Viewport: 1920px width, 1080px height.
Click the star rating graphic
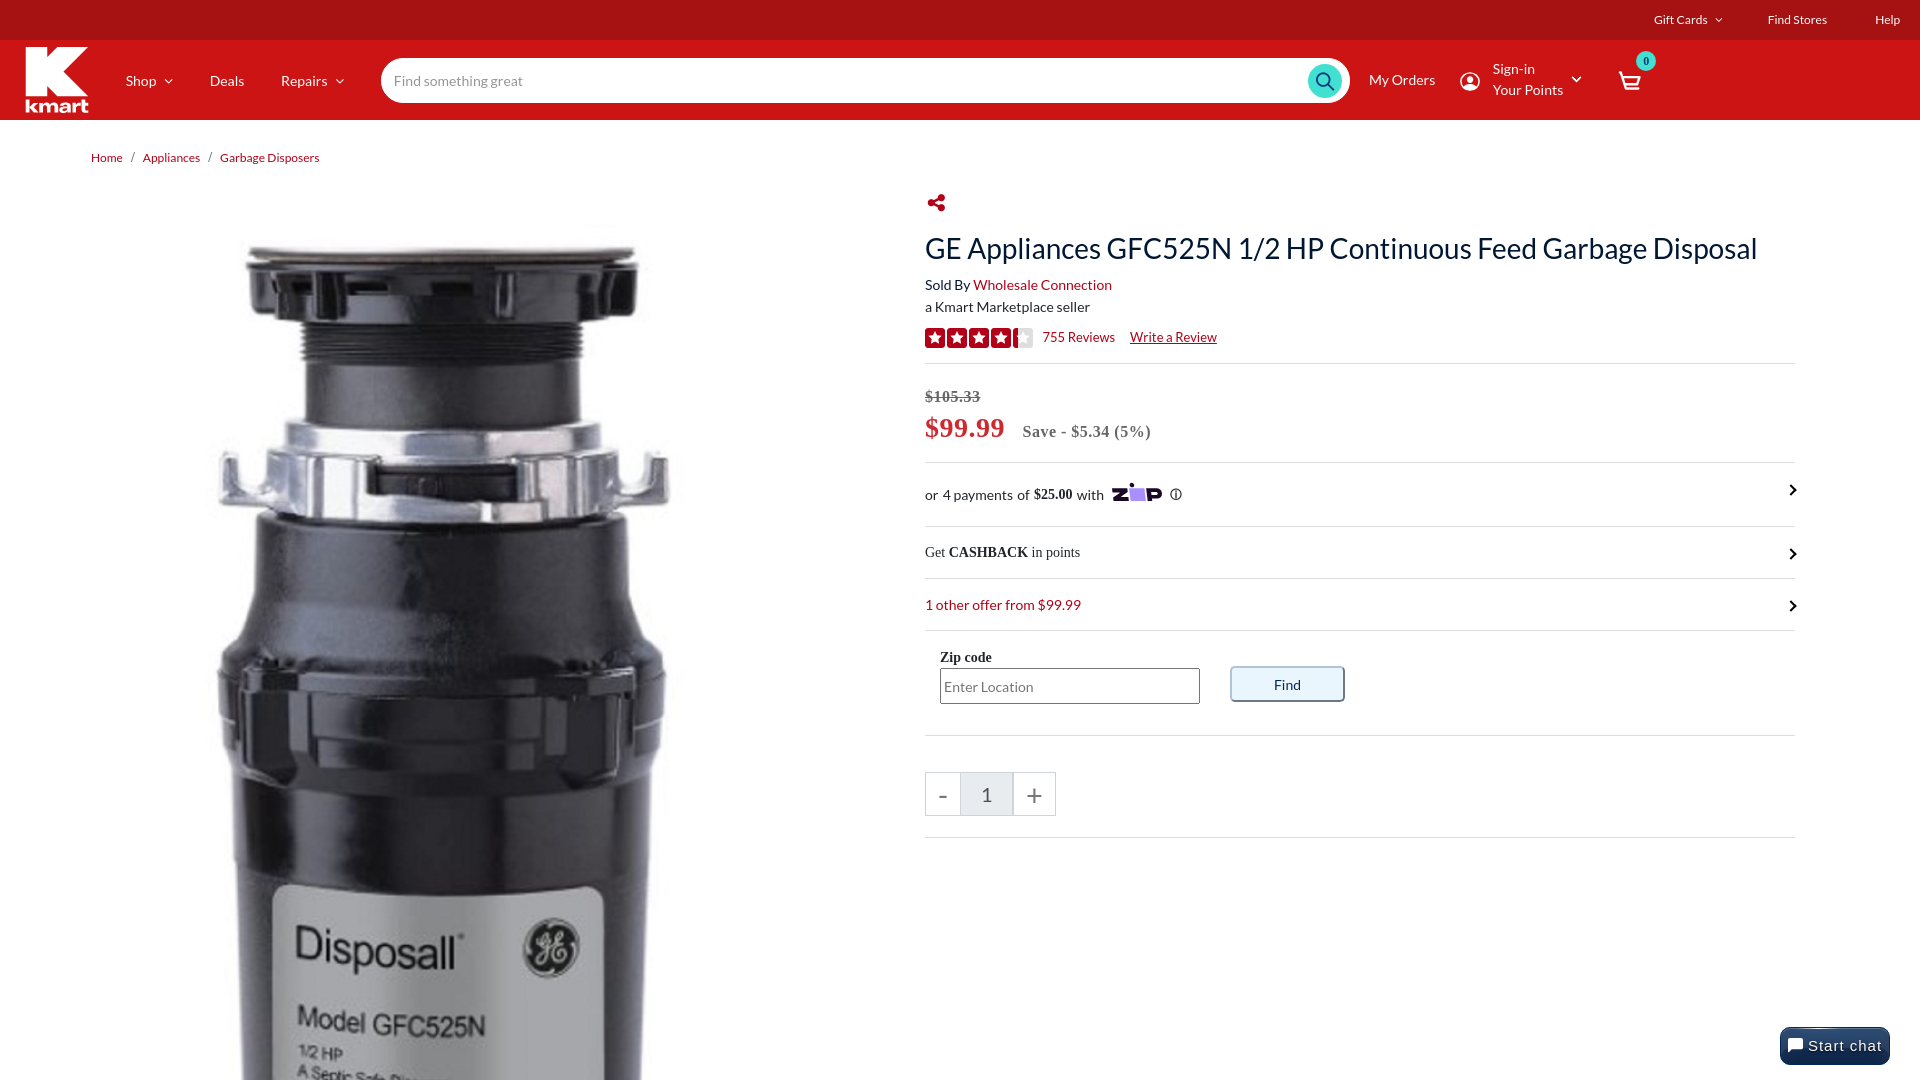pos(978,338)
